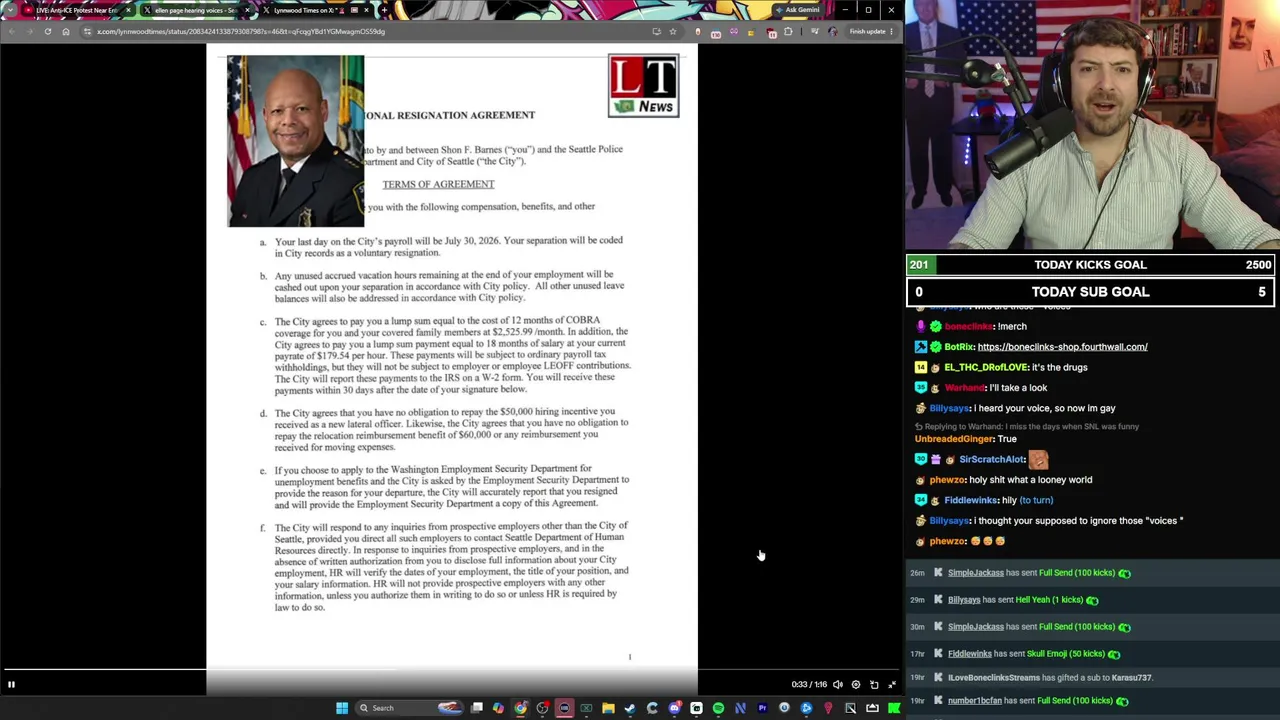Screen dimensions: 1280x720
Task: Open the blue N app in the taskbar
Action: [x=740, y=708]
